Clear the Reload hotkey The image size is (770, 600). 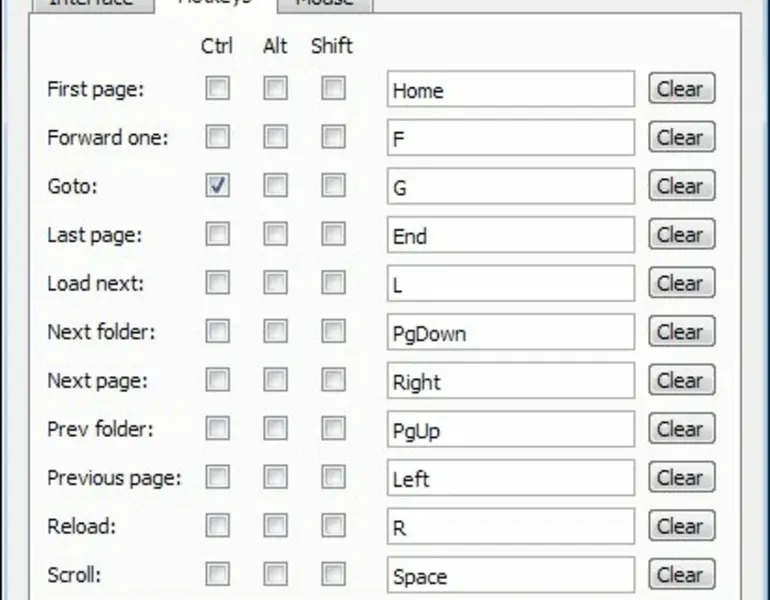(x=680, y=526)
